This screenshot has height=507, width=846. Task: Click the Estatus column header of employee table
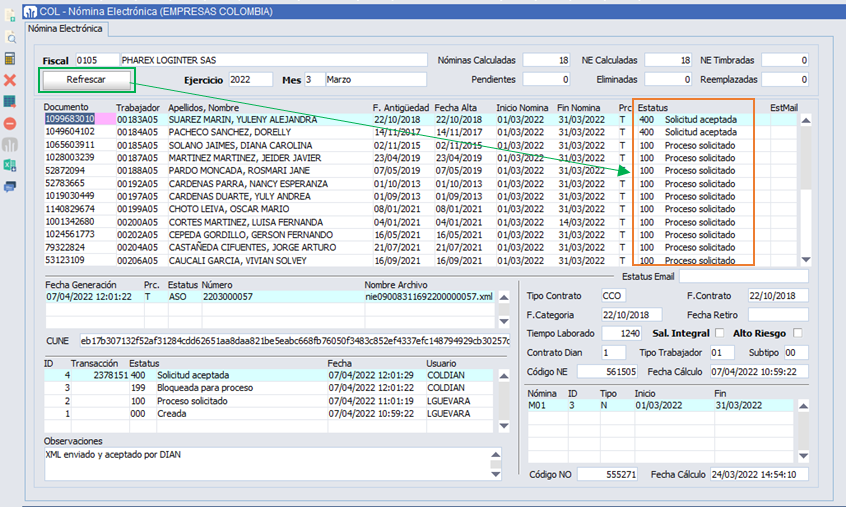click(x=652, y=107)
